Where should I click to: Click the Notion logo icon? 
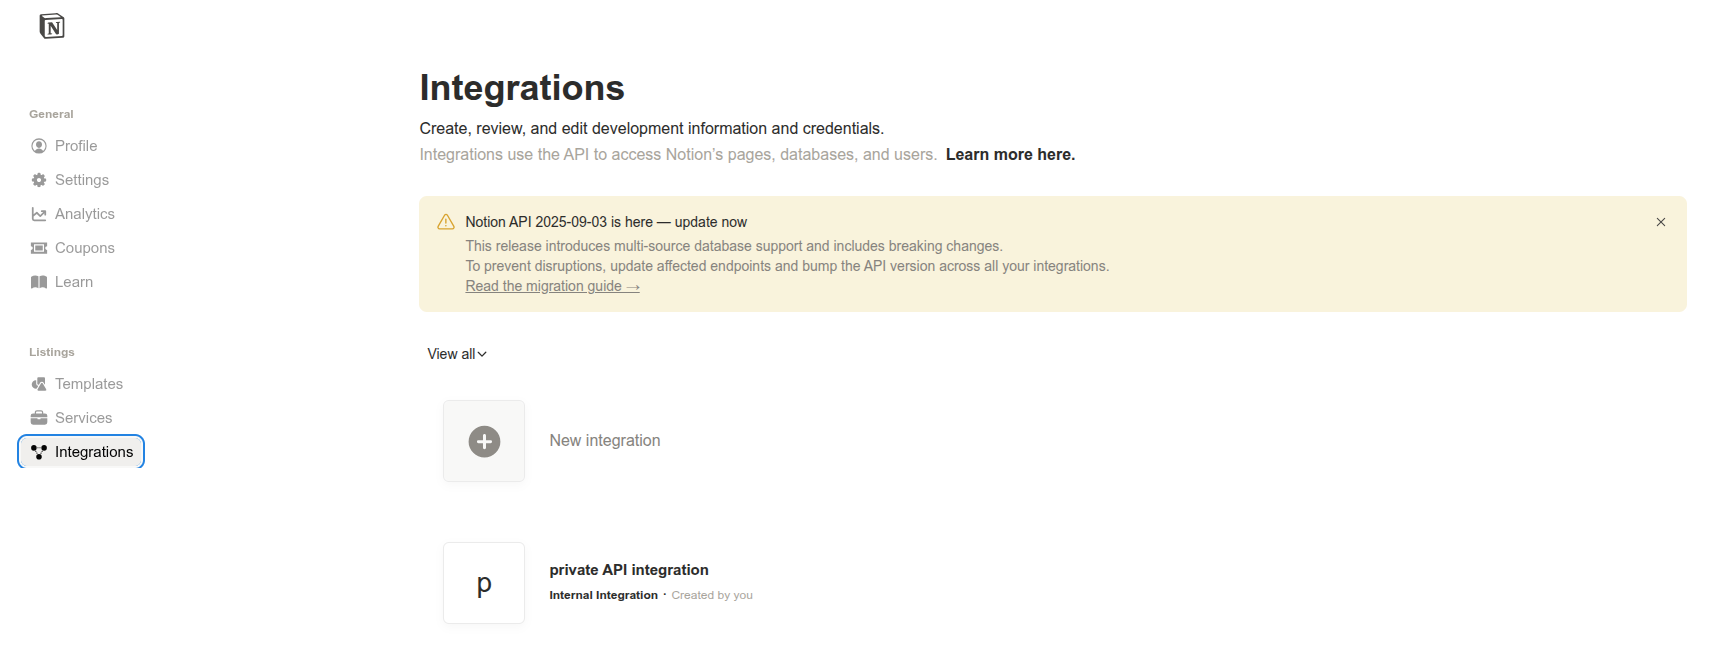coord(52,26)
